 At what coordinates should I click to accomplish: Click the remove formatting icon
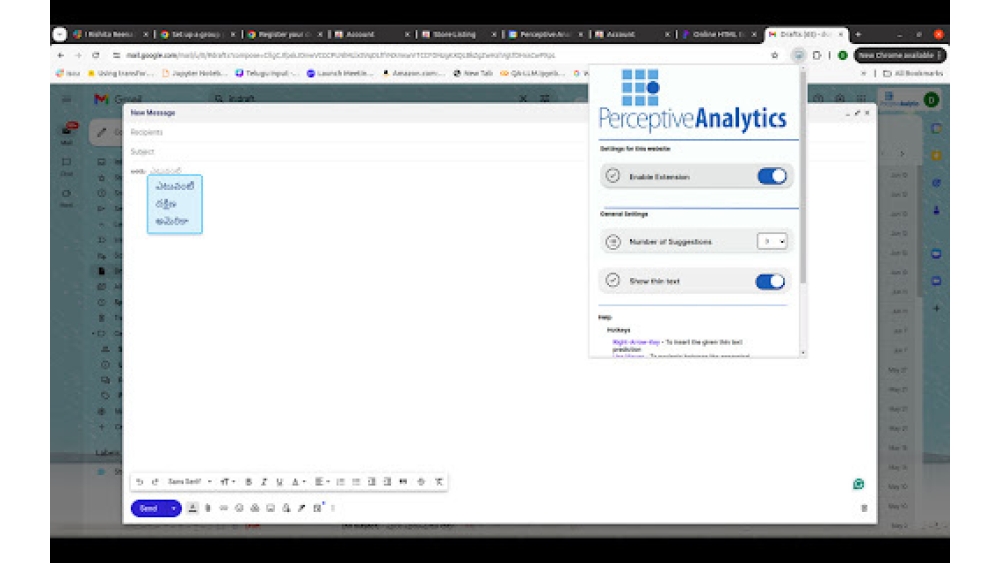pyautogui.click(x=438, y=482)
